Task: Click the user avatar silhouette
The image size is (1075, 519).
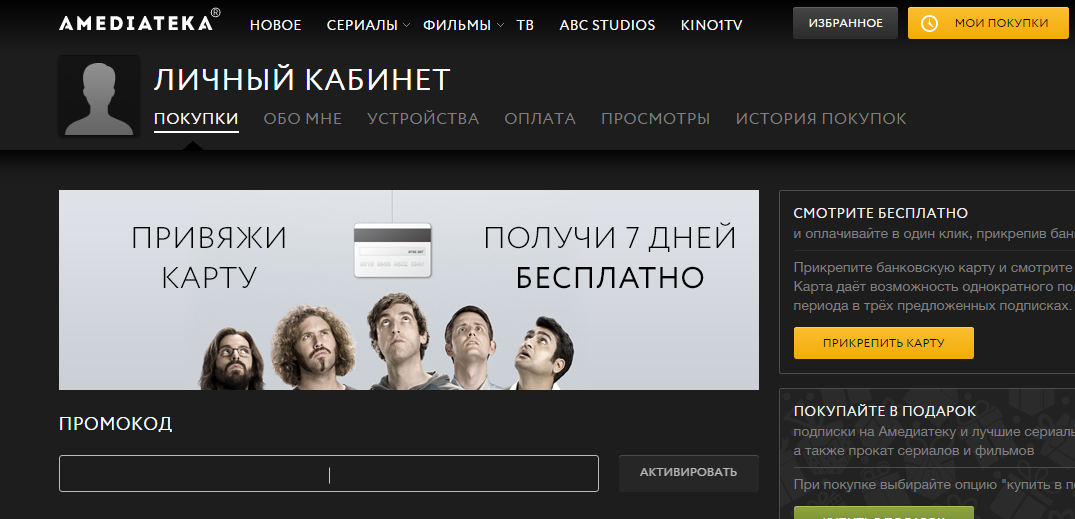Action: click(99, 95)
